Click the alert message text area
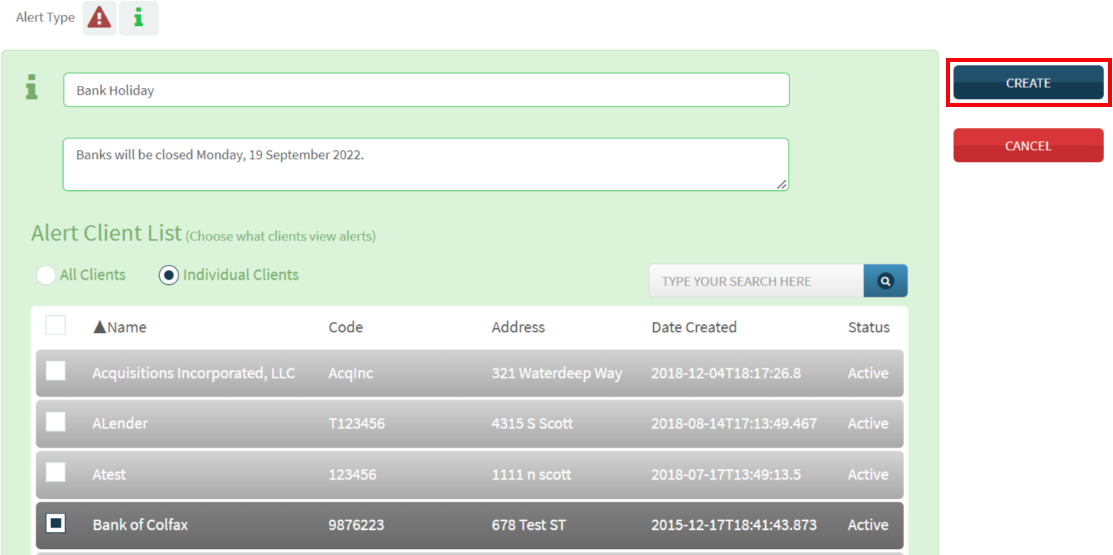Screen dimensions: 1113x555 tap(426, 165)
